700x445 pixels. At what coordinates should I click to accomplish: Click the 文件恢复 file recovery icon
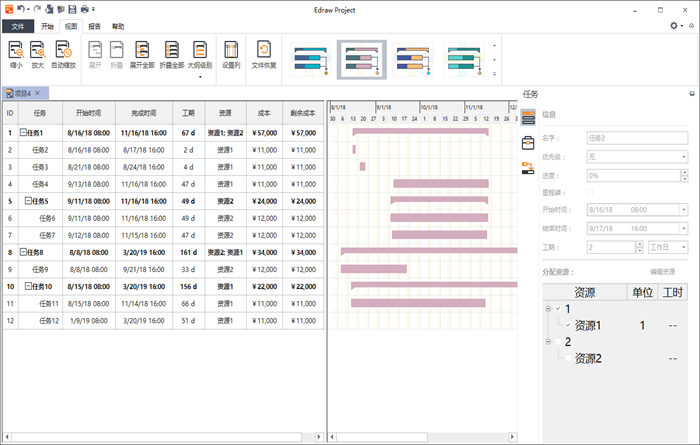263,50
